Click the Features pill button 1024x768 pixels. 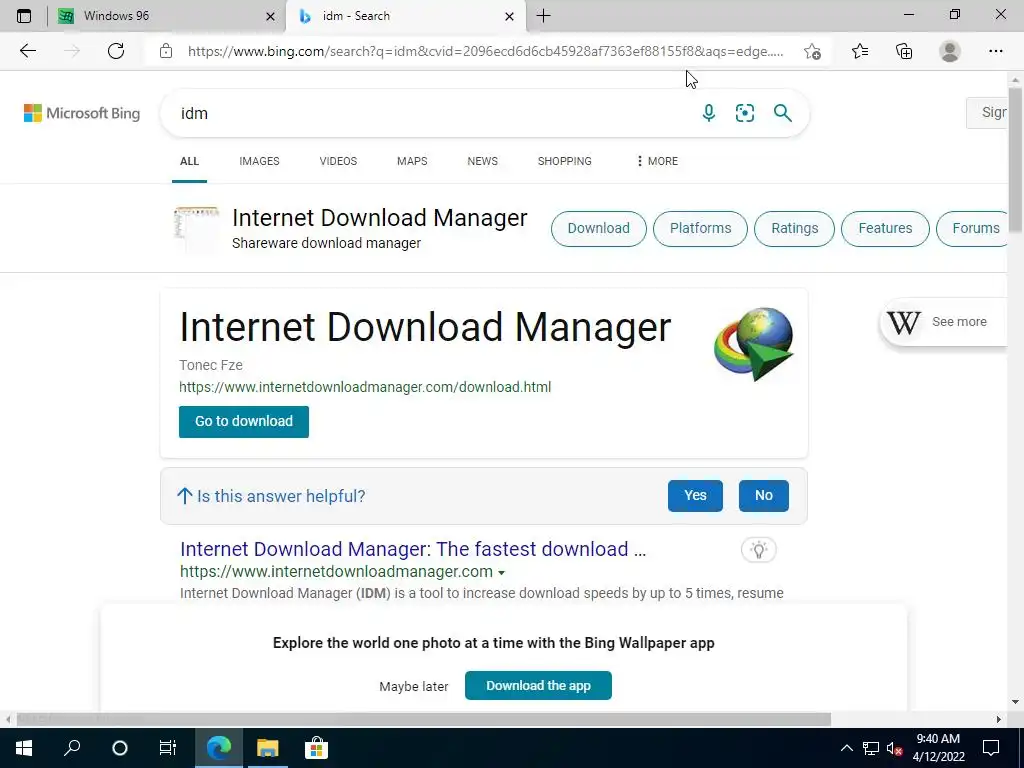click(885, 229)
